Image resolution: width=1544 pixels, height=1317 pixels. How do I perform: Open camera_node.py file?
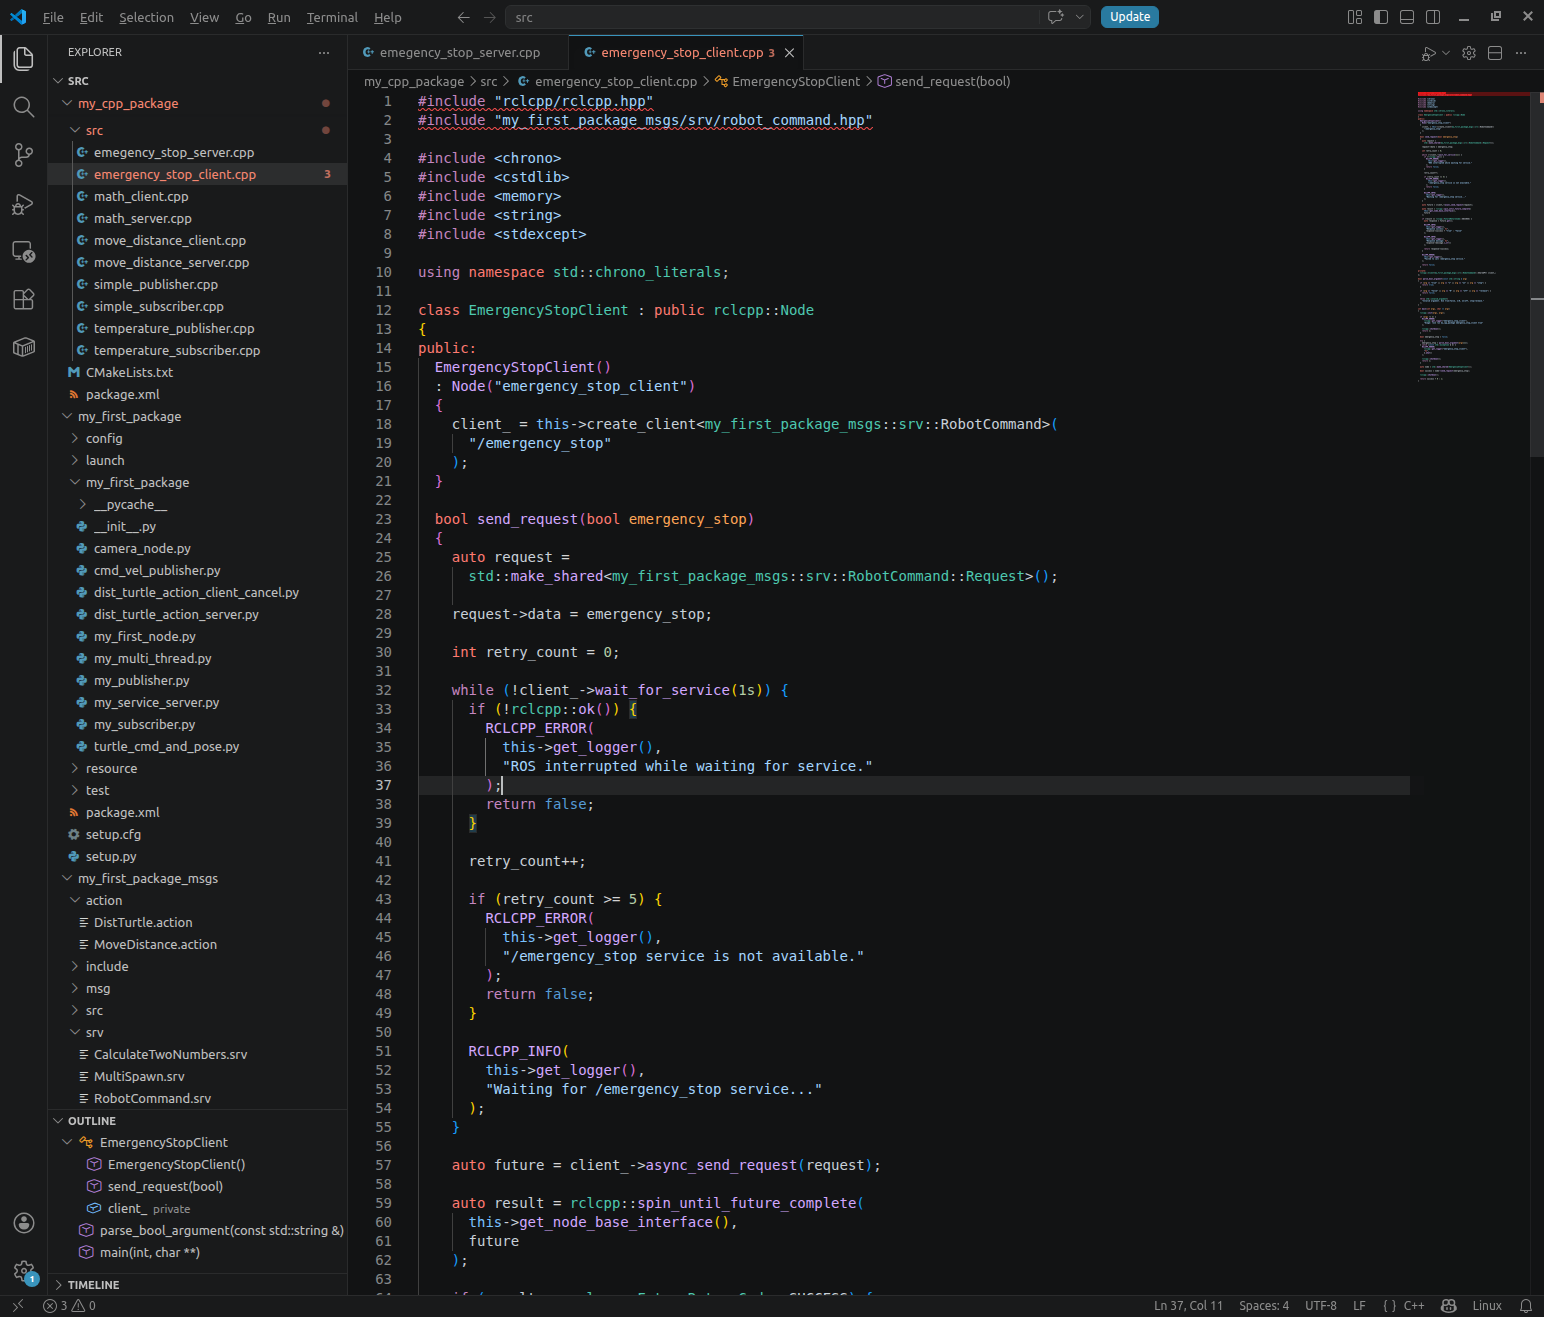pos(142,548)
